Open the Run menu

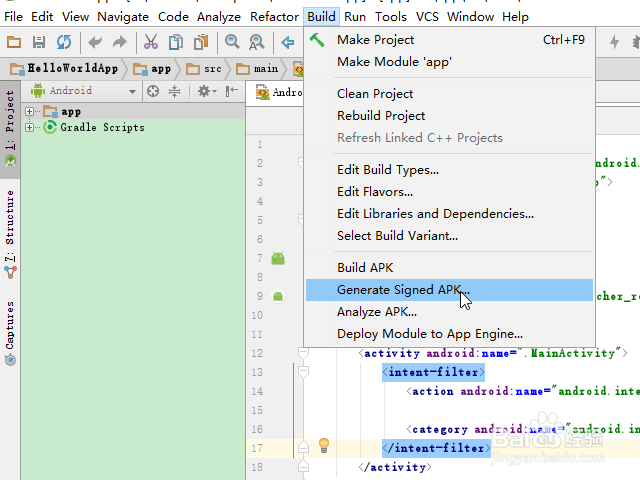click(355, 17)
